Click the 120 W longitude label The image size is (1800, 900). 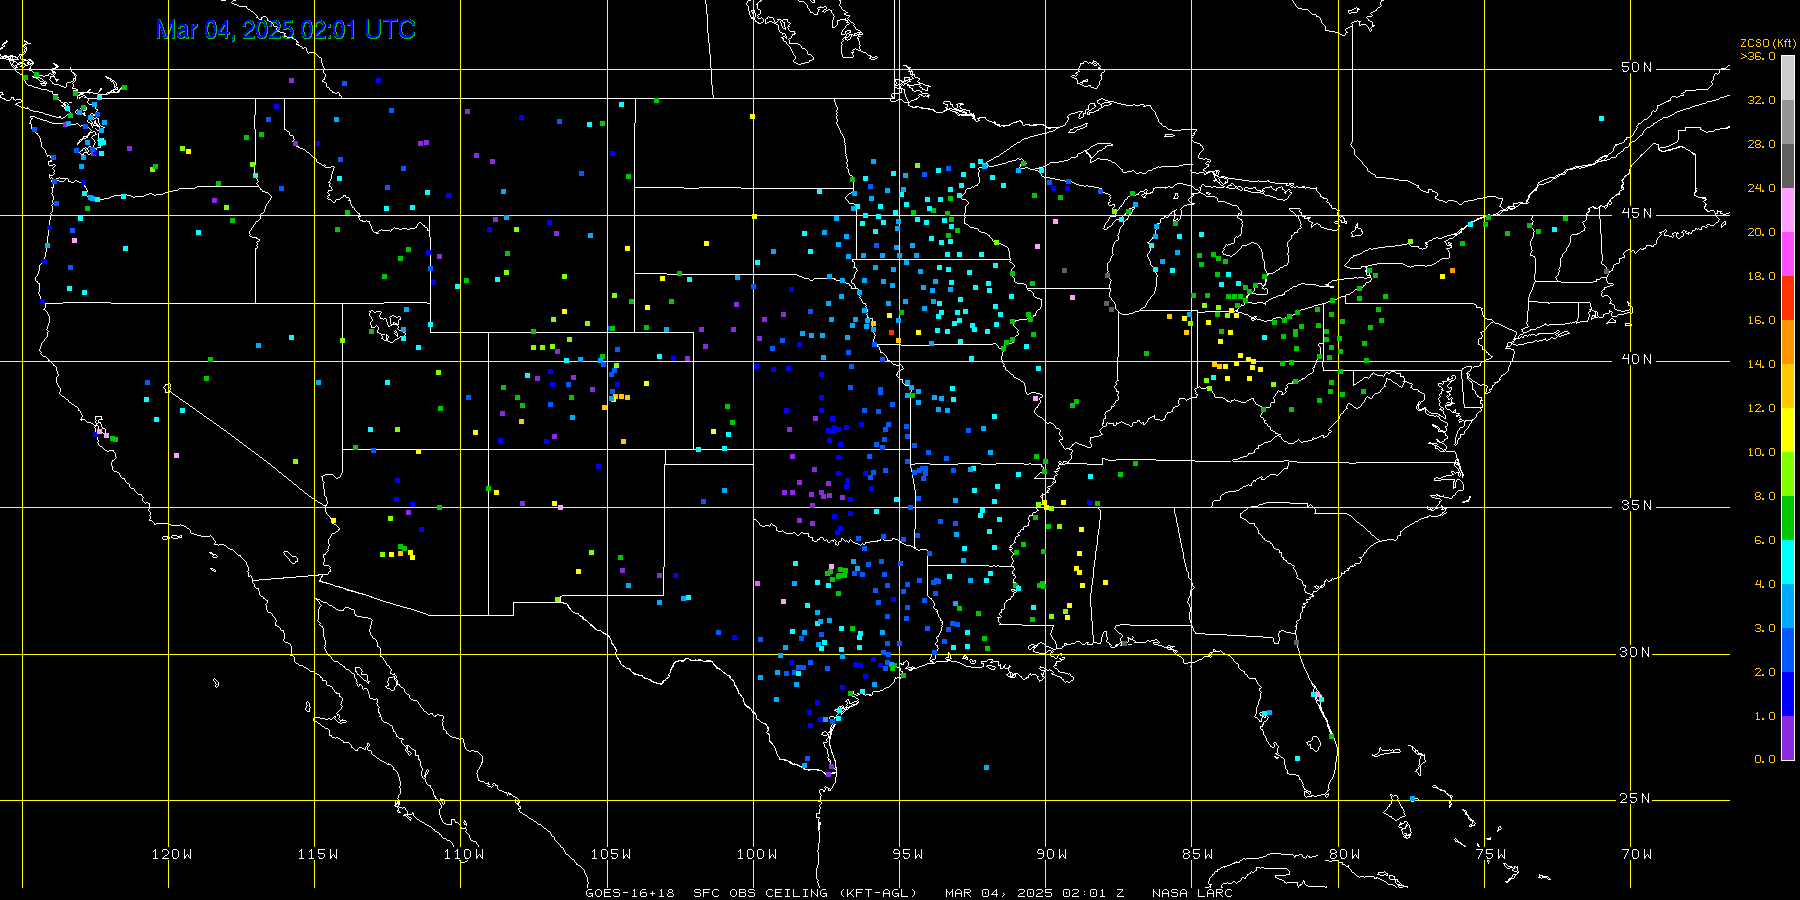(172, 854)
